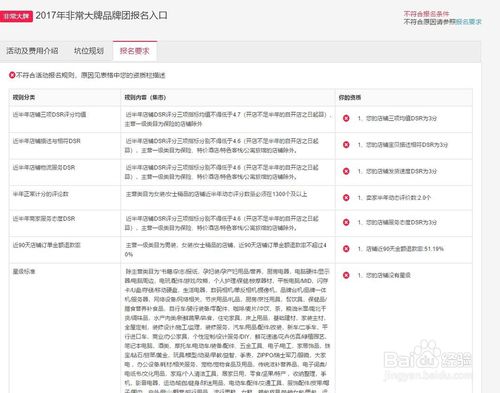Click red X icon for 宝贝描述相符DSR row
The width and height of the screenshot is (500, 393).
pyautogui.click(x=346, y=145)
